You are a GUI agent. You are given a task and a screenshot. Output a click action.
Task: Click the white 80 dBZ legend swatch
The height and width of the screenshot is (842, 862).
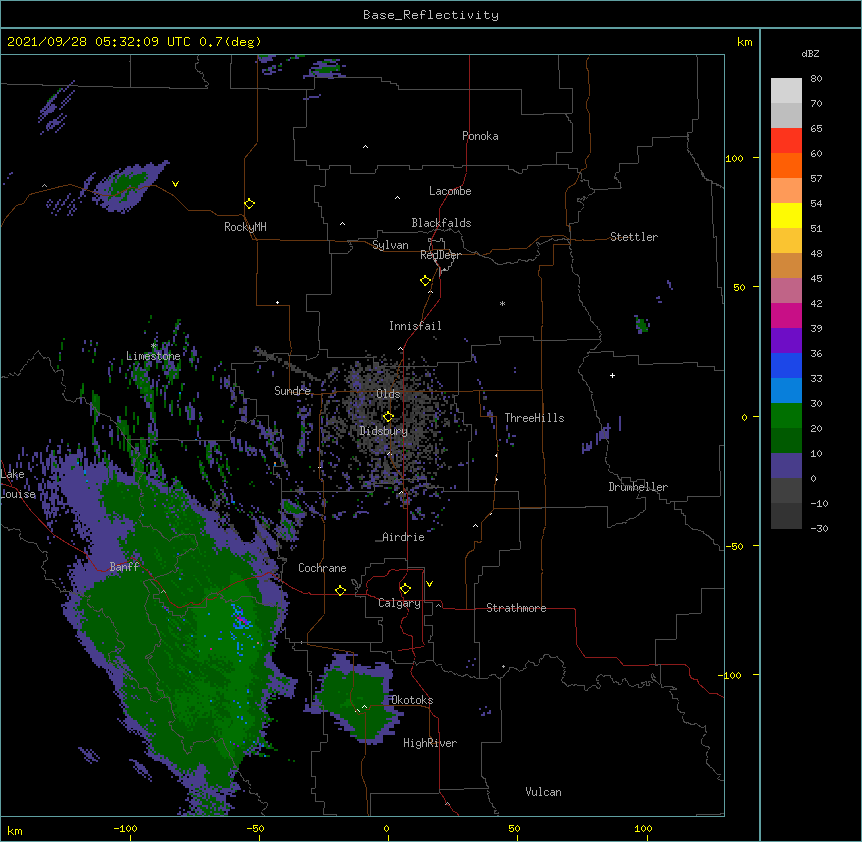(786, 91)
